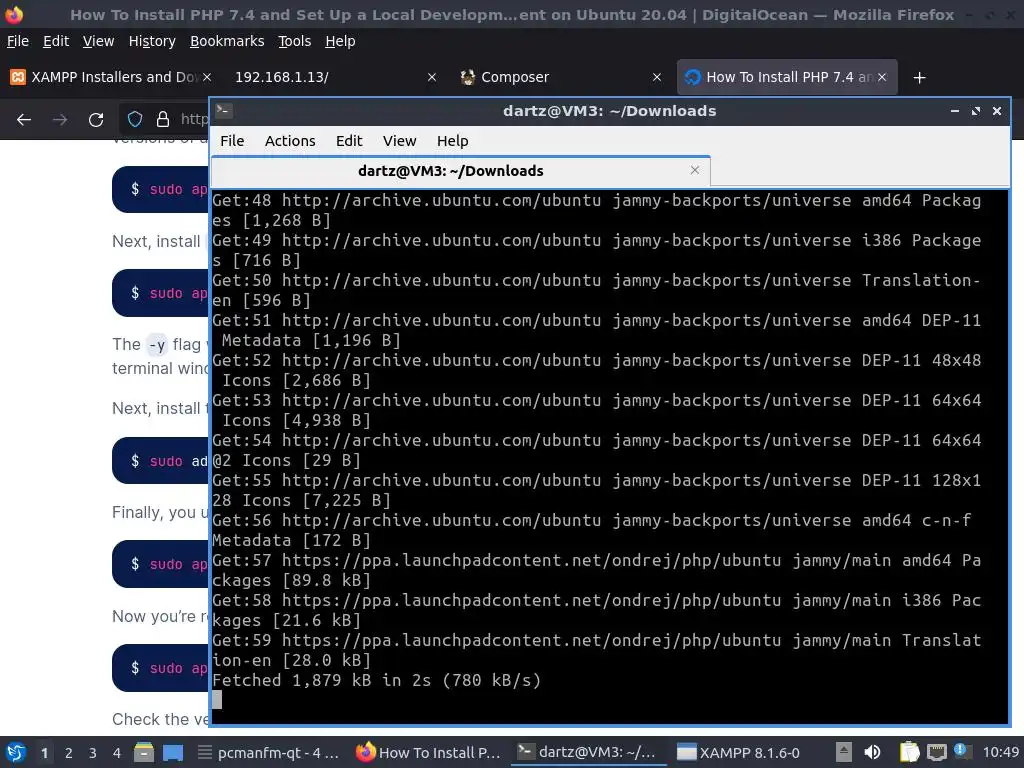Open Firefox Bookmarks menu

click(227, 41)
